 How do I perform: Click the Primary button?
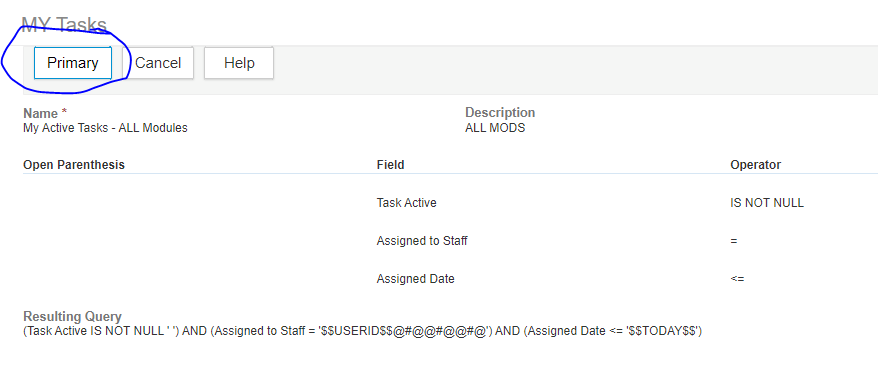(73, 63)
